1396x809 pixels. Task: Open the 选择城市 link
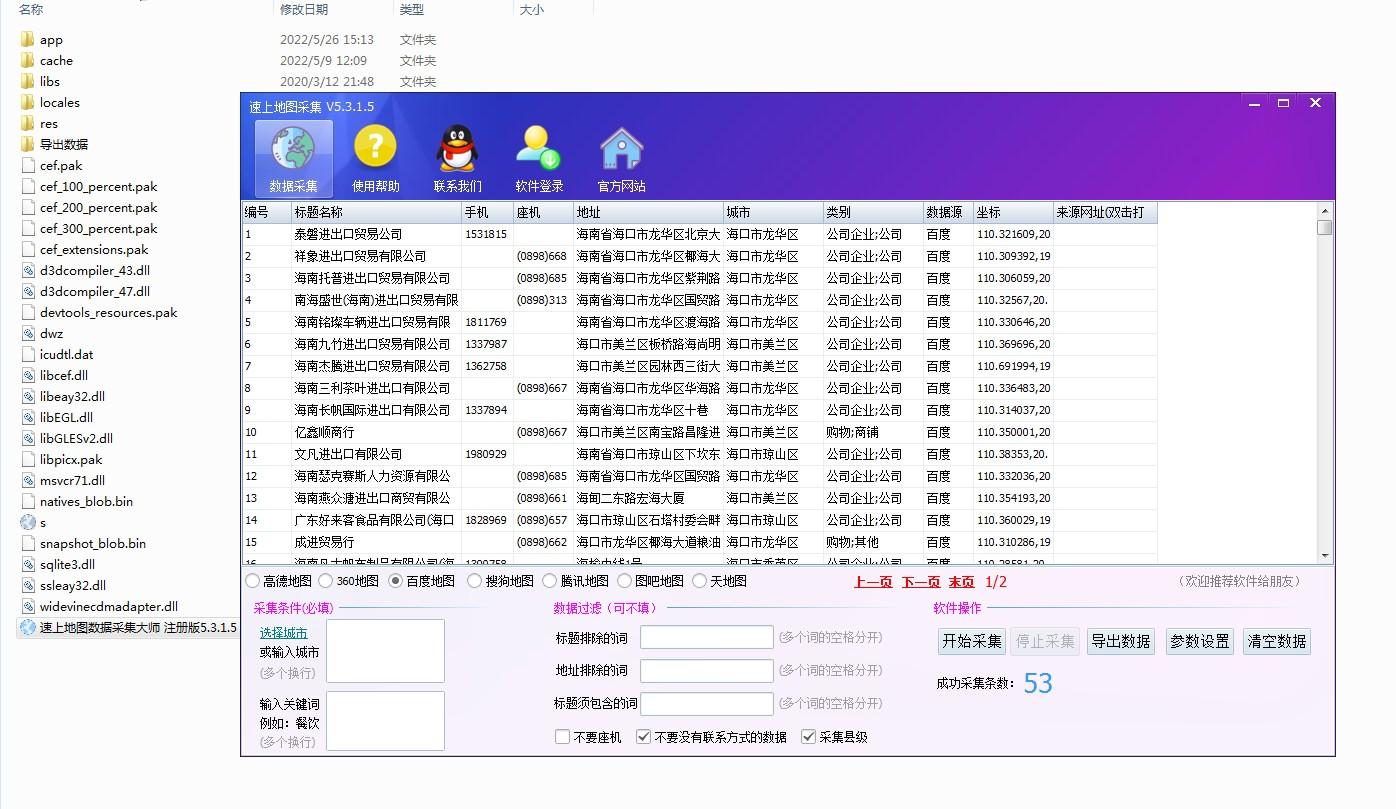pos(284,633)
